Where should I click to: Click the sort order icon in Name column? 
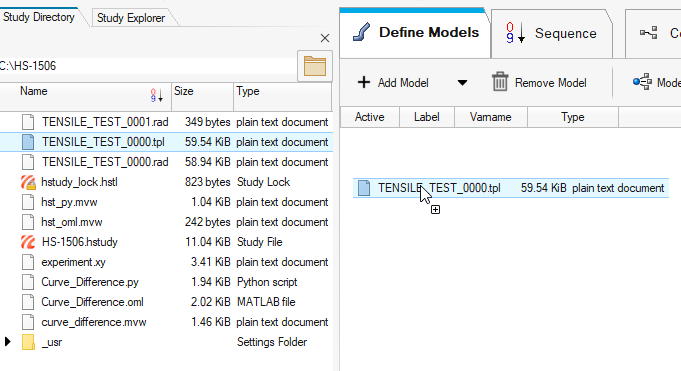[157, 95]
